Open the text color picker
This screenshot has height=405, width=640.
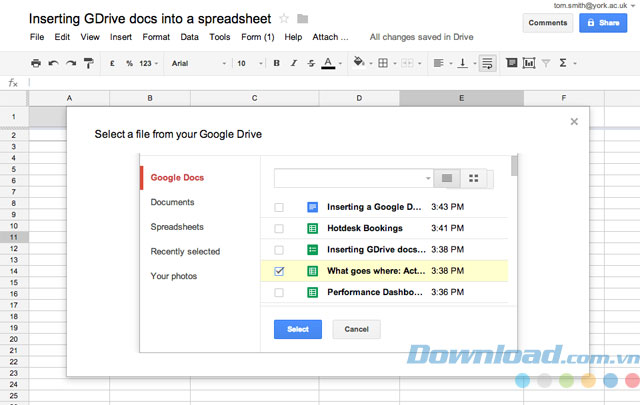tap(329, 63)
